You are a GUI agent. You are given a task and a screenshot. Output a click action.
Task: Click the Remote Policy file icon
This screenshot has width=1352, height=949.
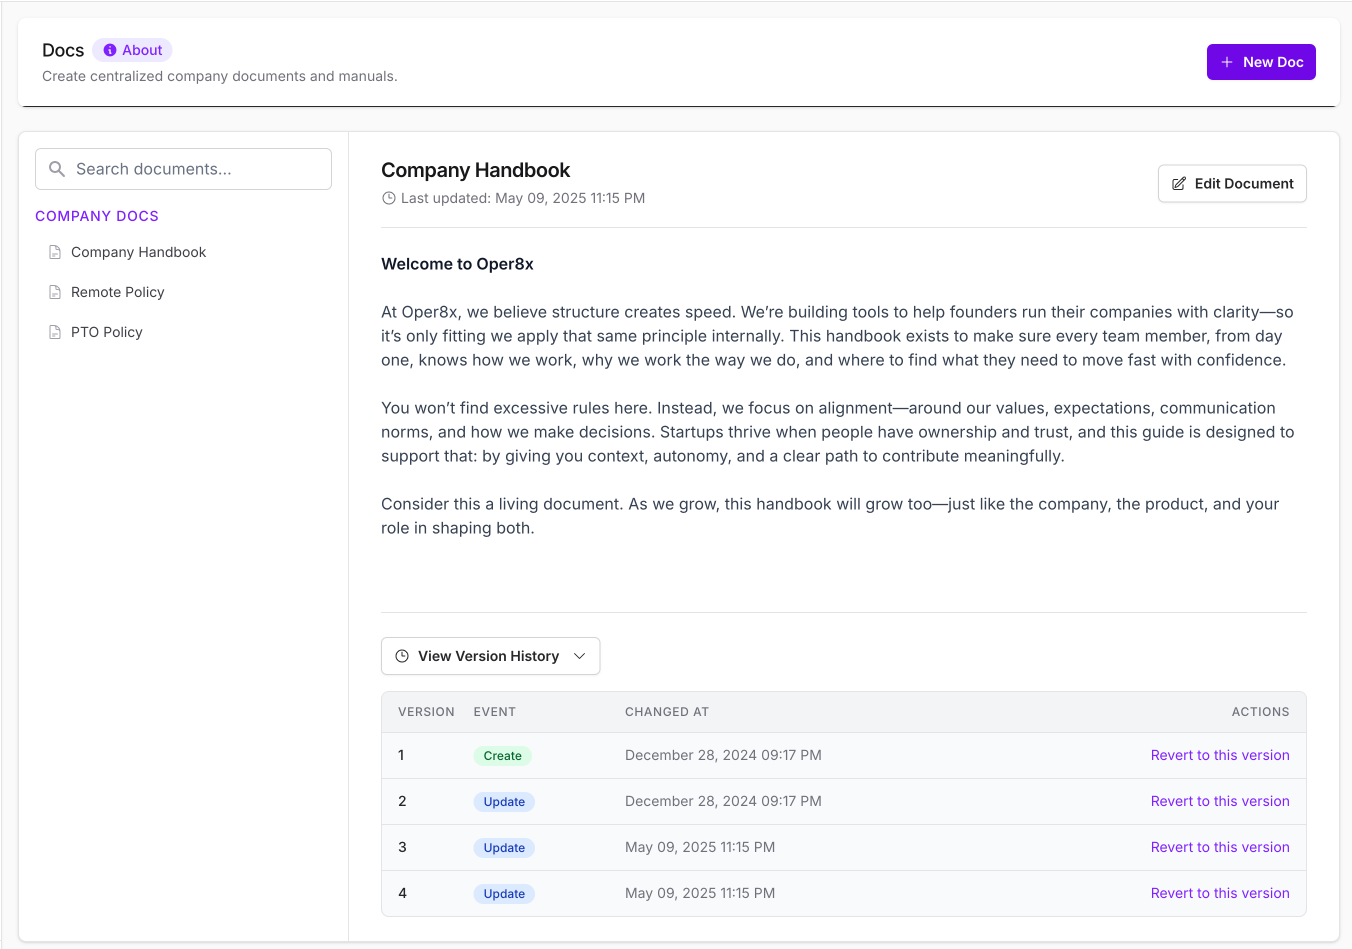pos(55,292)
